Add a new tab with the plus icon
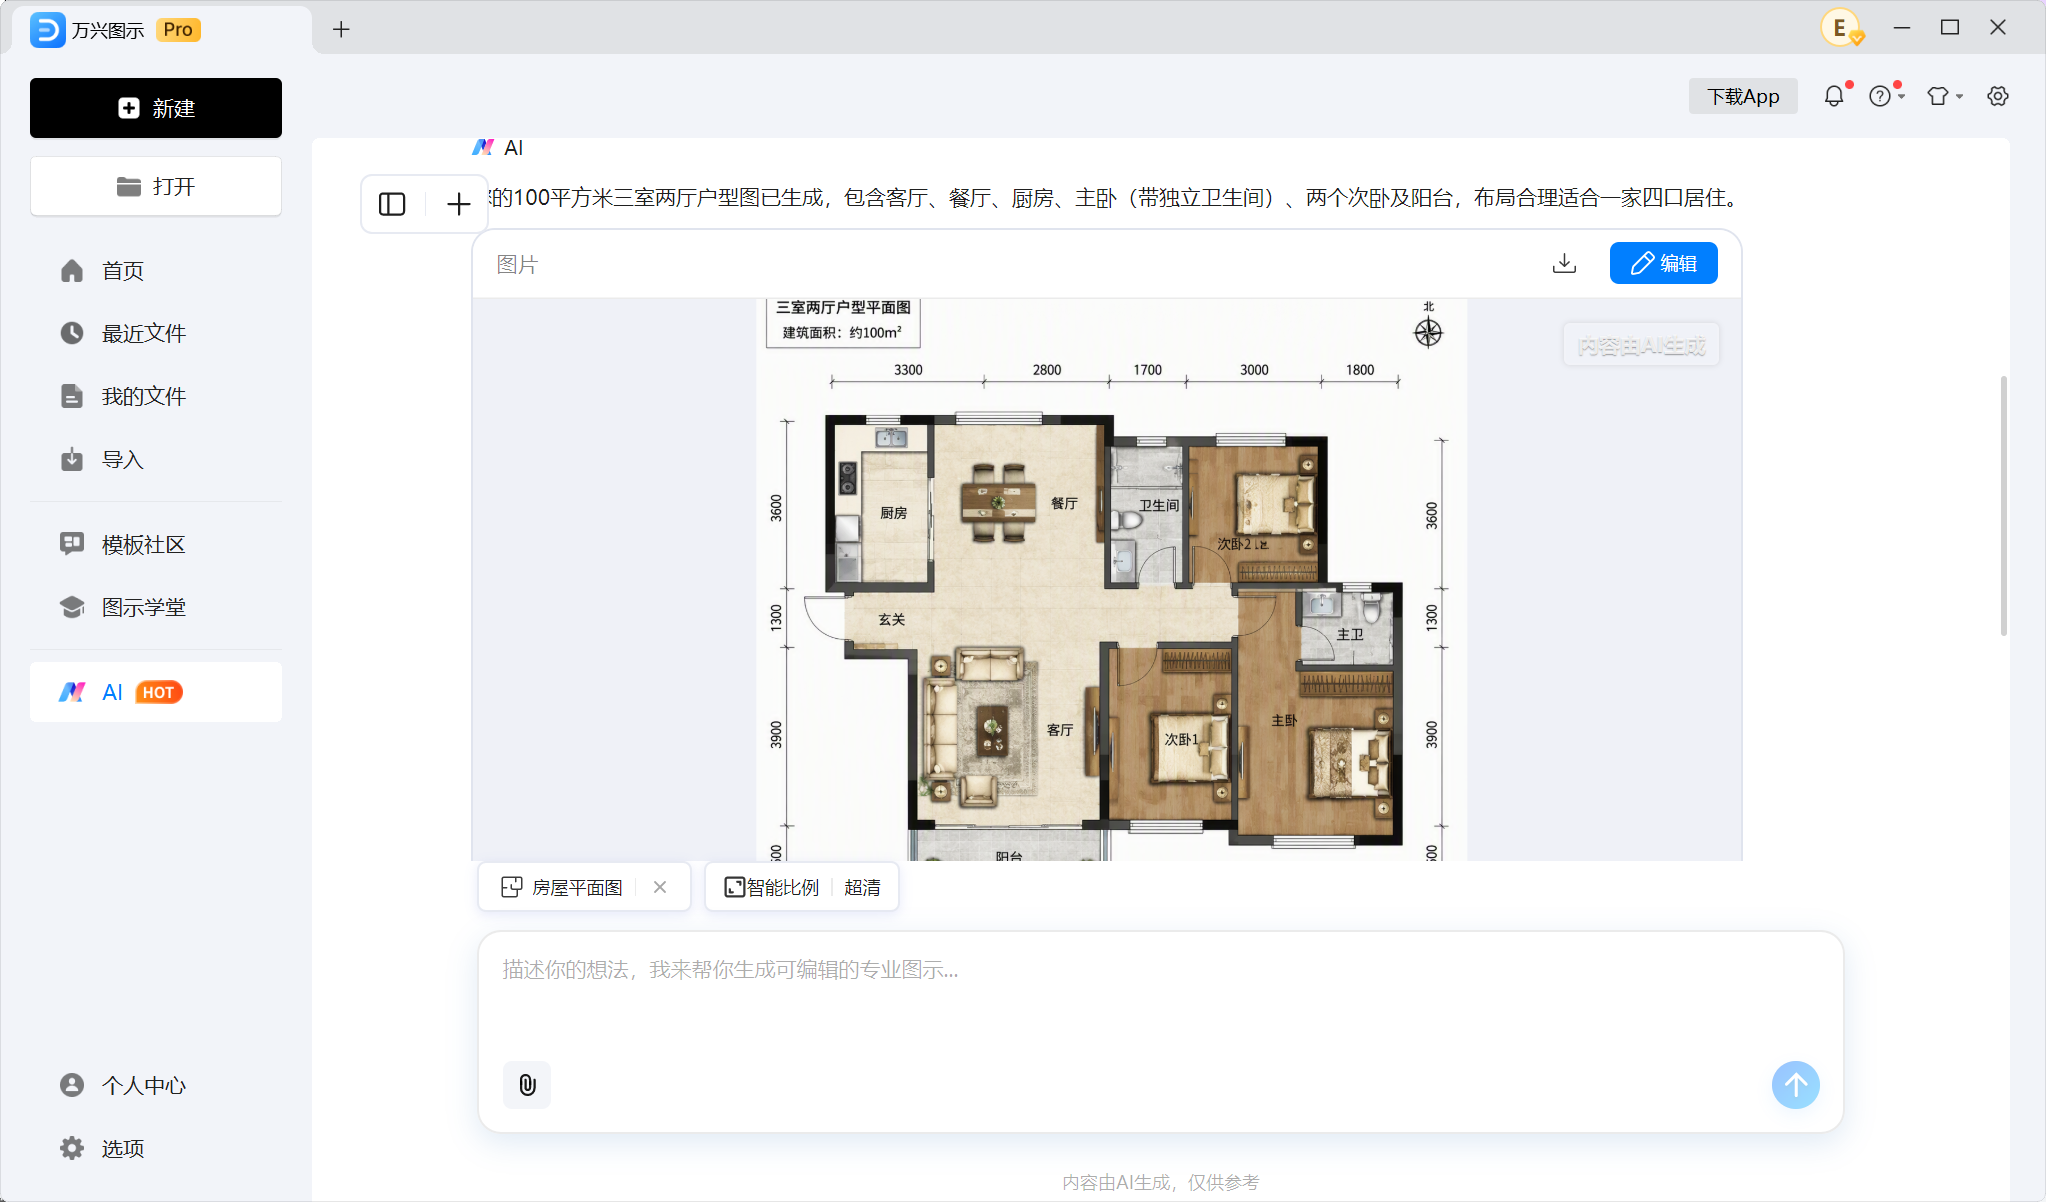Image resolution: width=2046 pixels, height=1202 pixels. click(x=341, y=29)
